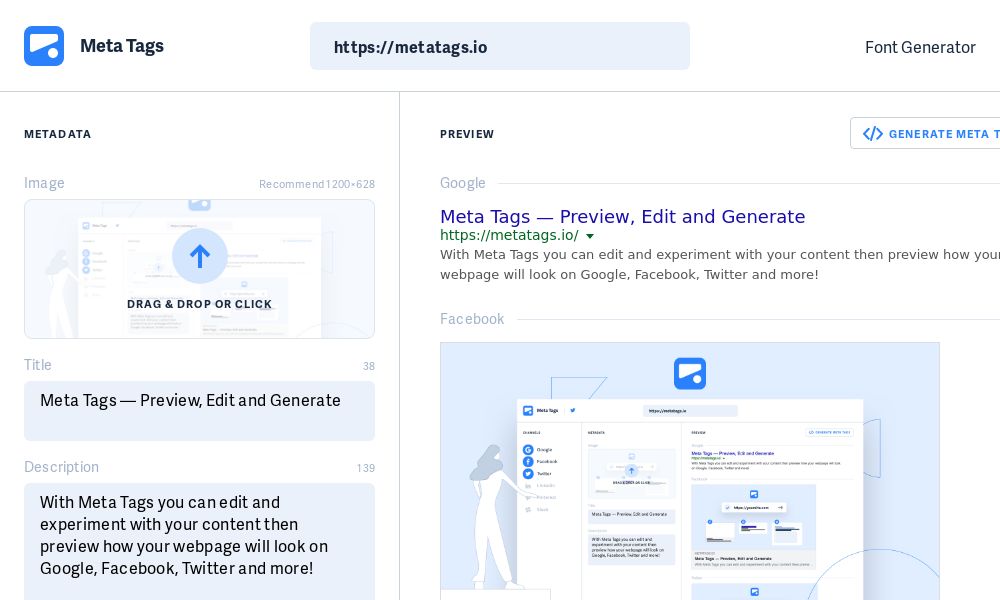Image resolution: width=1000 pixels, height=600 pixels.
Task: Click the Drag & Drop or Click upload zone
Action: click(199, 303)
